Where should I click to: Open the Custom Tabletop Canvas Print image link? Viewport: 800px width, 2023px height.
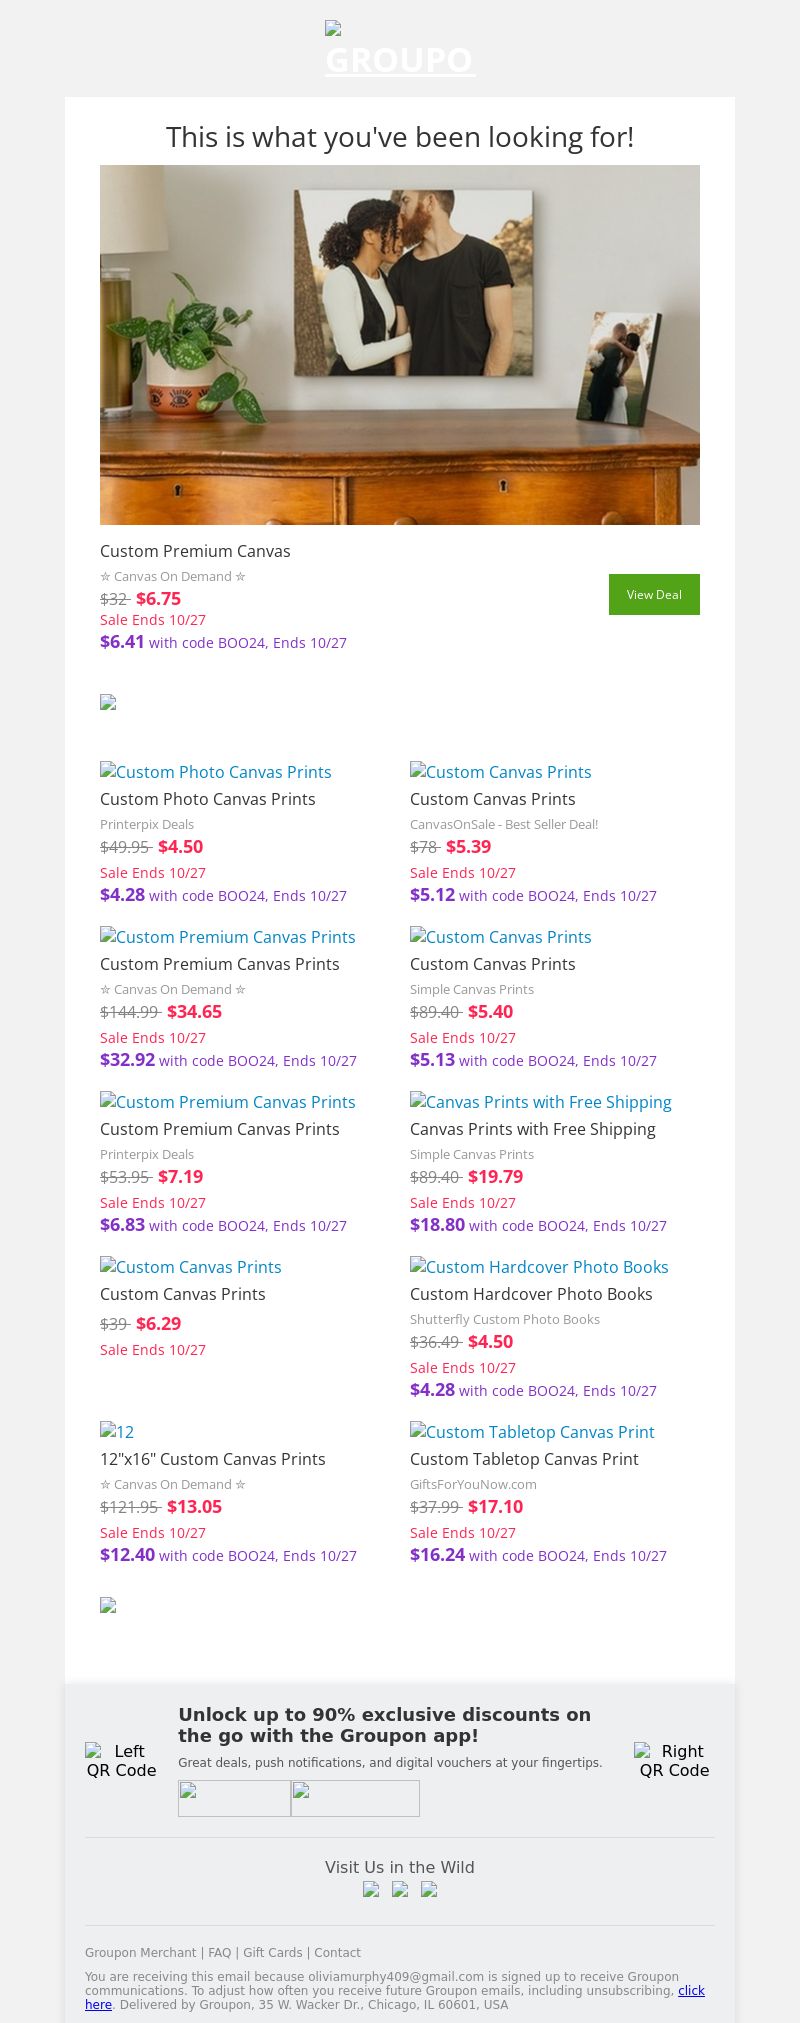coord(532,1432)
